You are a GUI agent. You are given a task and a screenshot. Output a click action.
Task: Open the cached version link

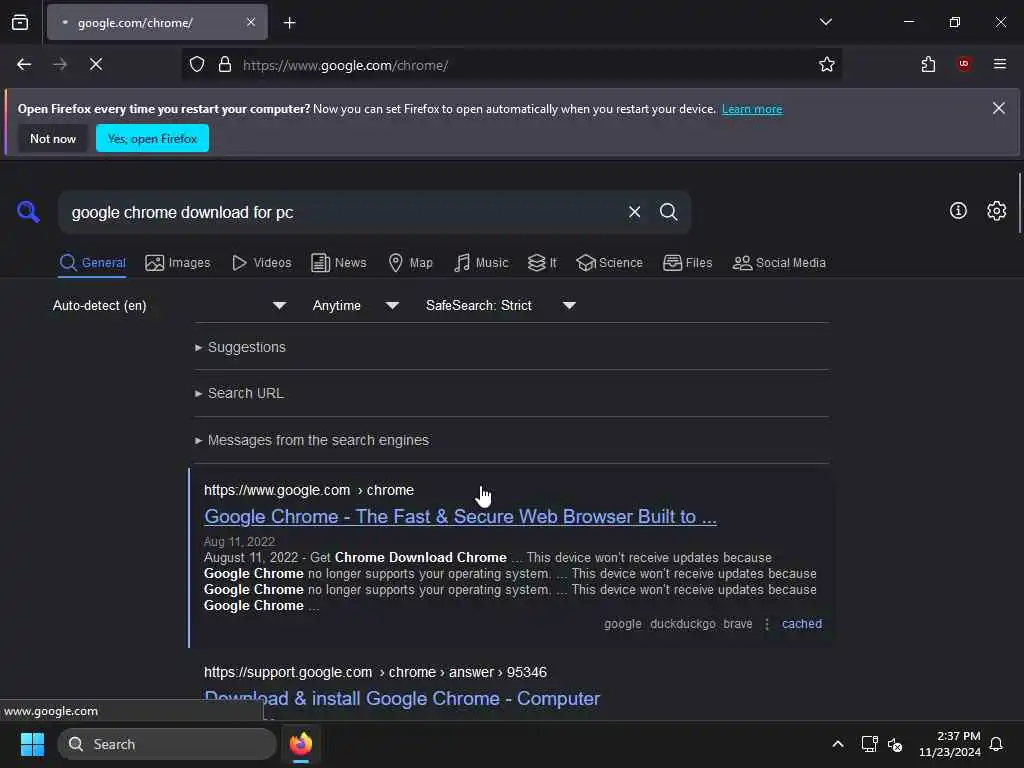click(802, 624)
